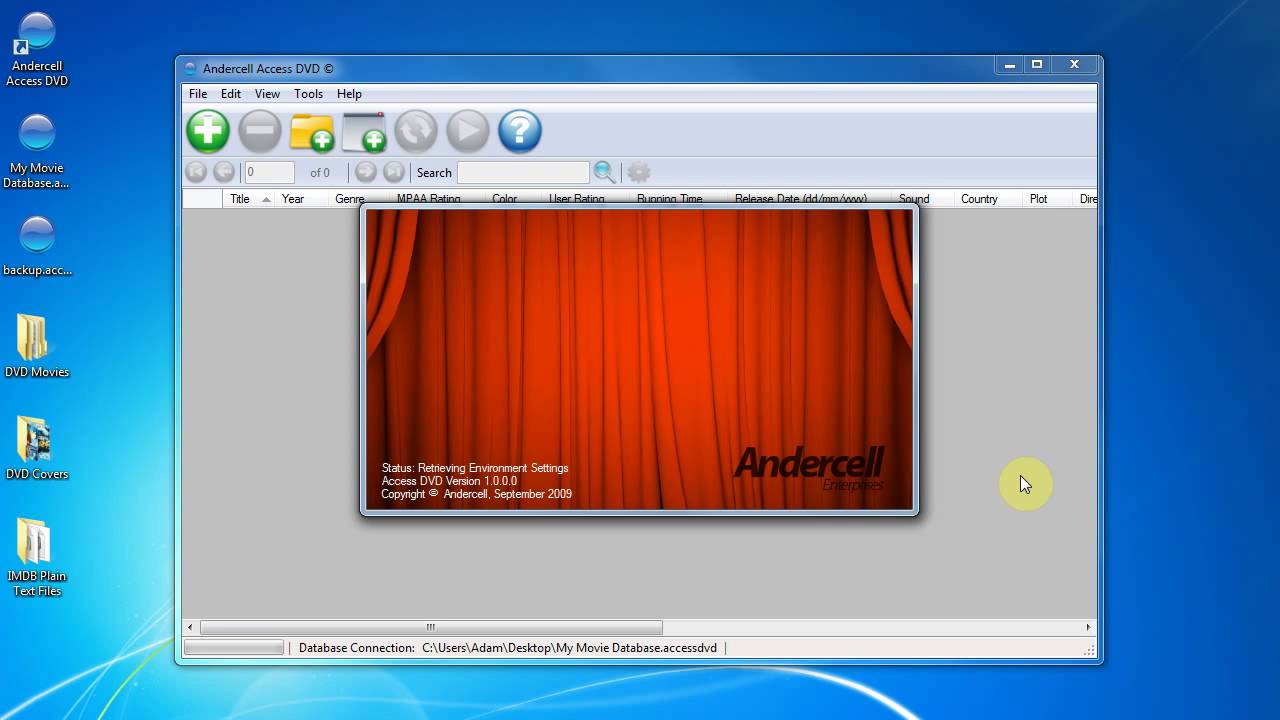Click the 'of 0' record count label
The image size is (1280, 720).
(320, 172)
